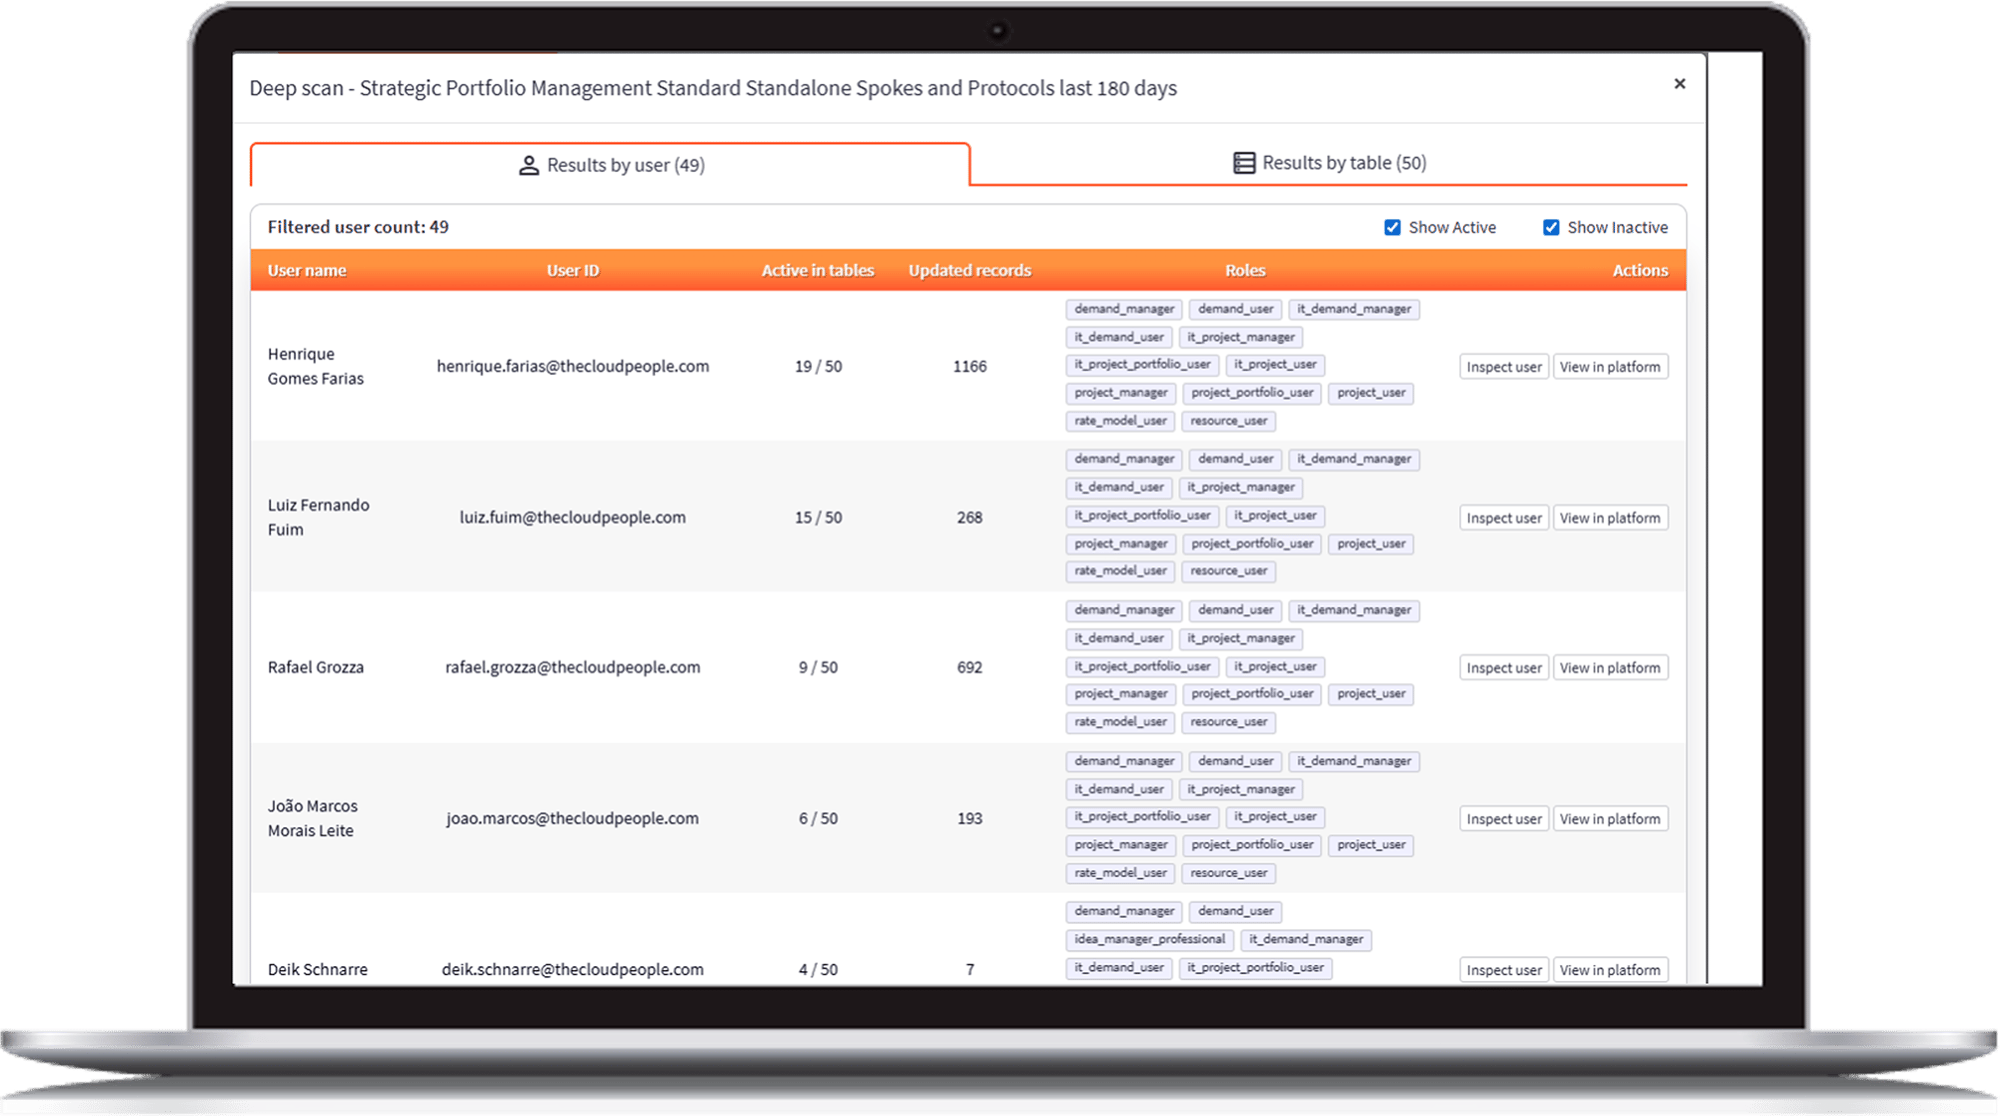Click henrique.farias@thecloudpeople.com user ID
The width and height of the screenshot is (2000, 1116).
click(x=572, y=367)
